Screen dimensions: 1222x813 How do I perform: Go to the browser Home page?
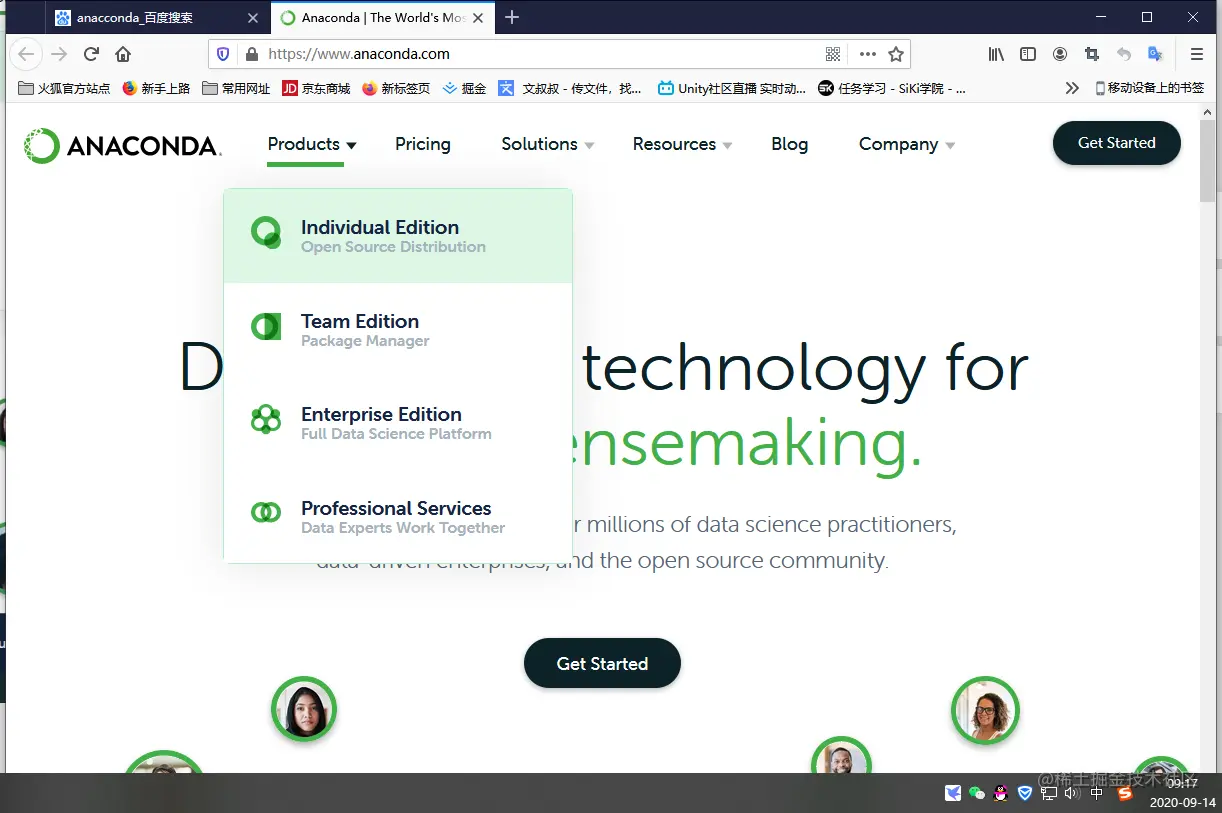pos(123,54)
